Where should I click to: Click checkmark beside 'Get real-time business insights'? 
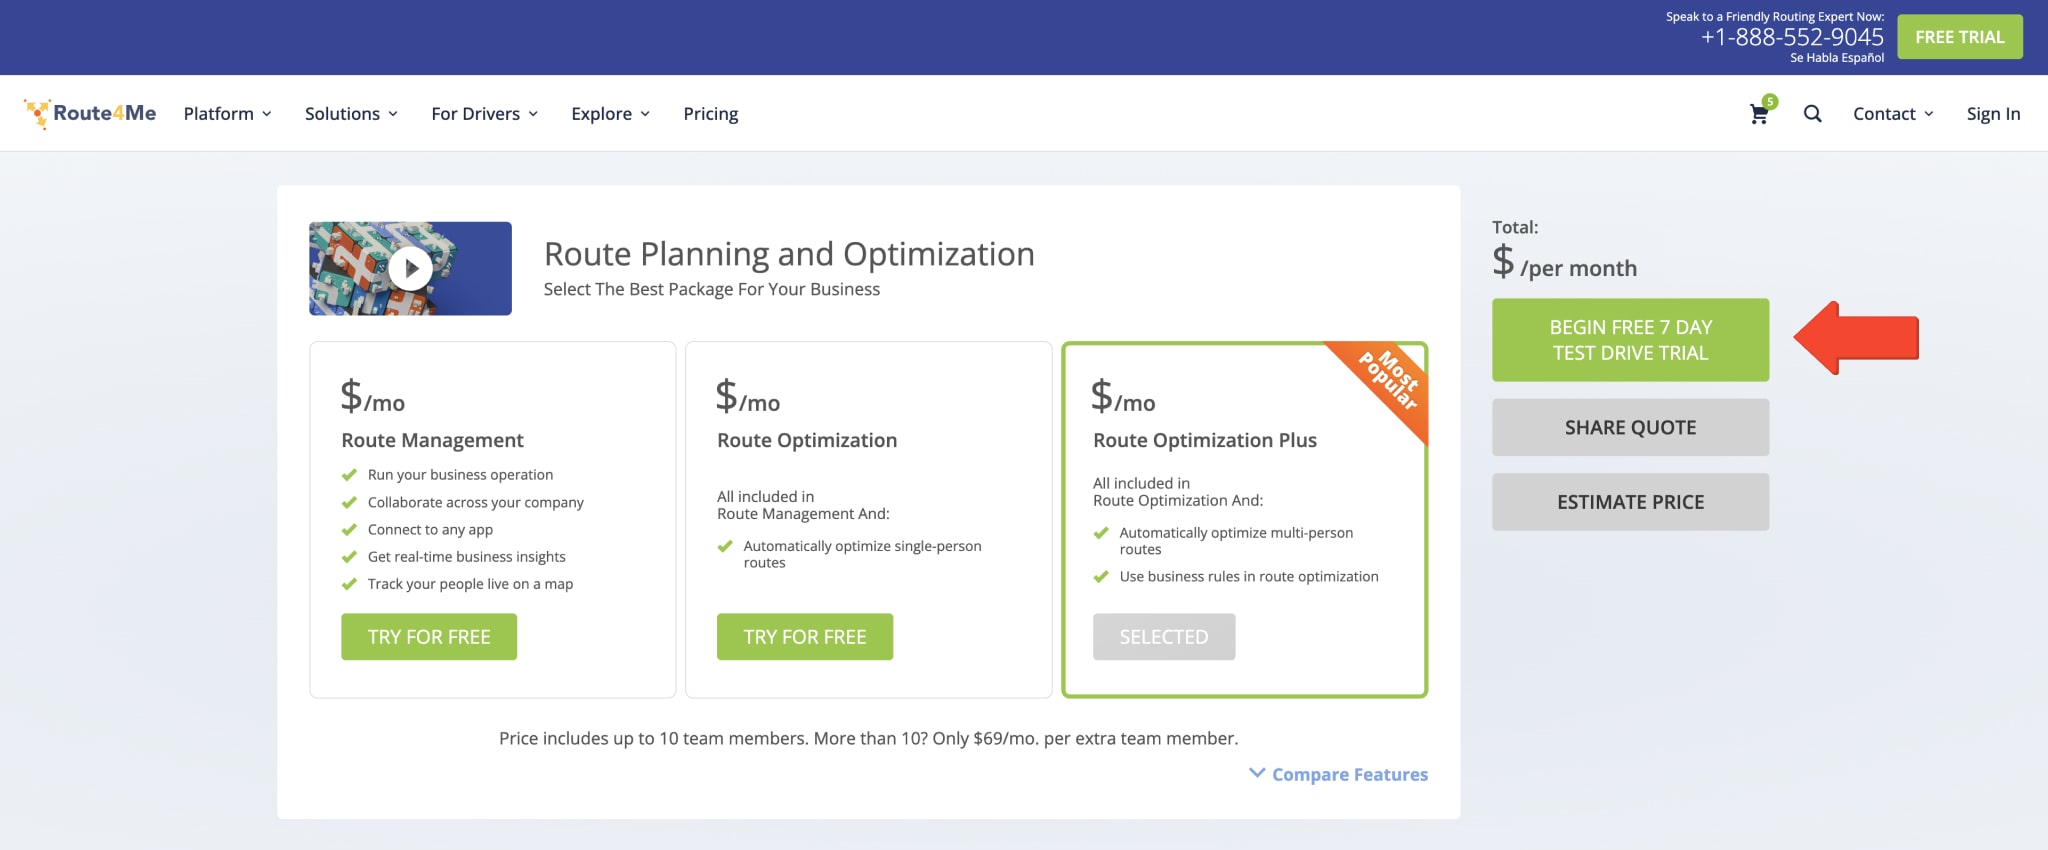pos(349,557)
